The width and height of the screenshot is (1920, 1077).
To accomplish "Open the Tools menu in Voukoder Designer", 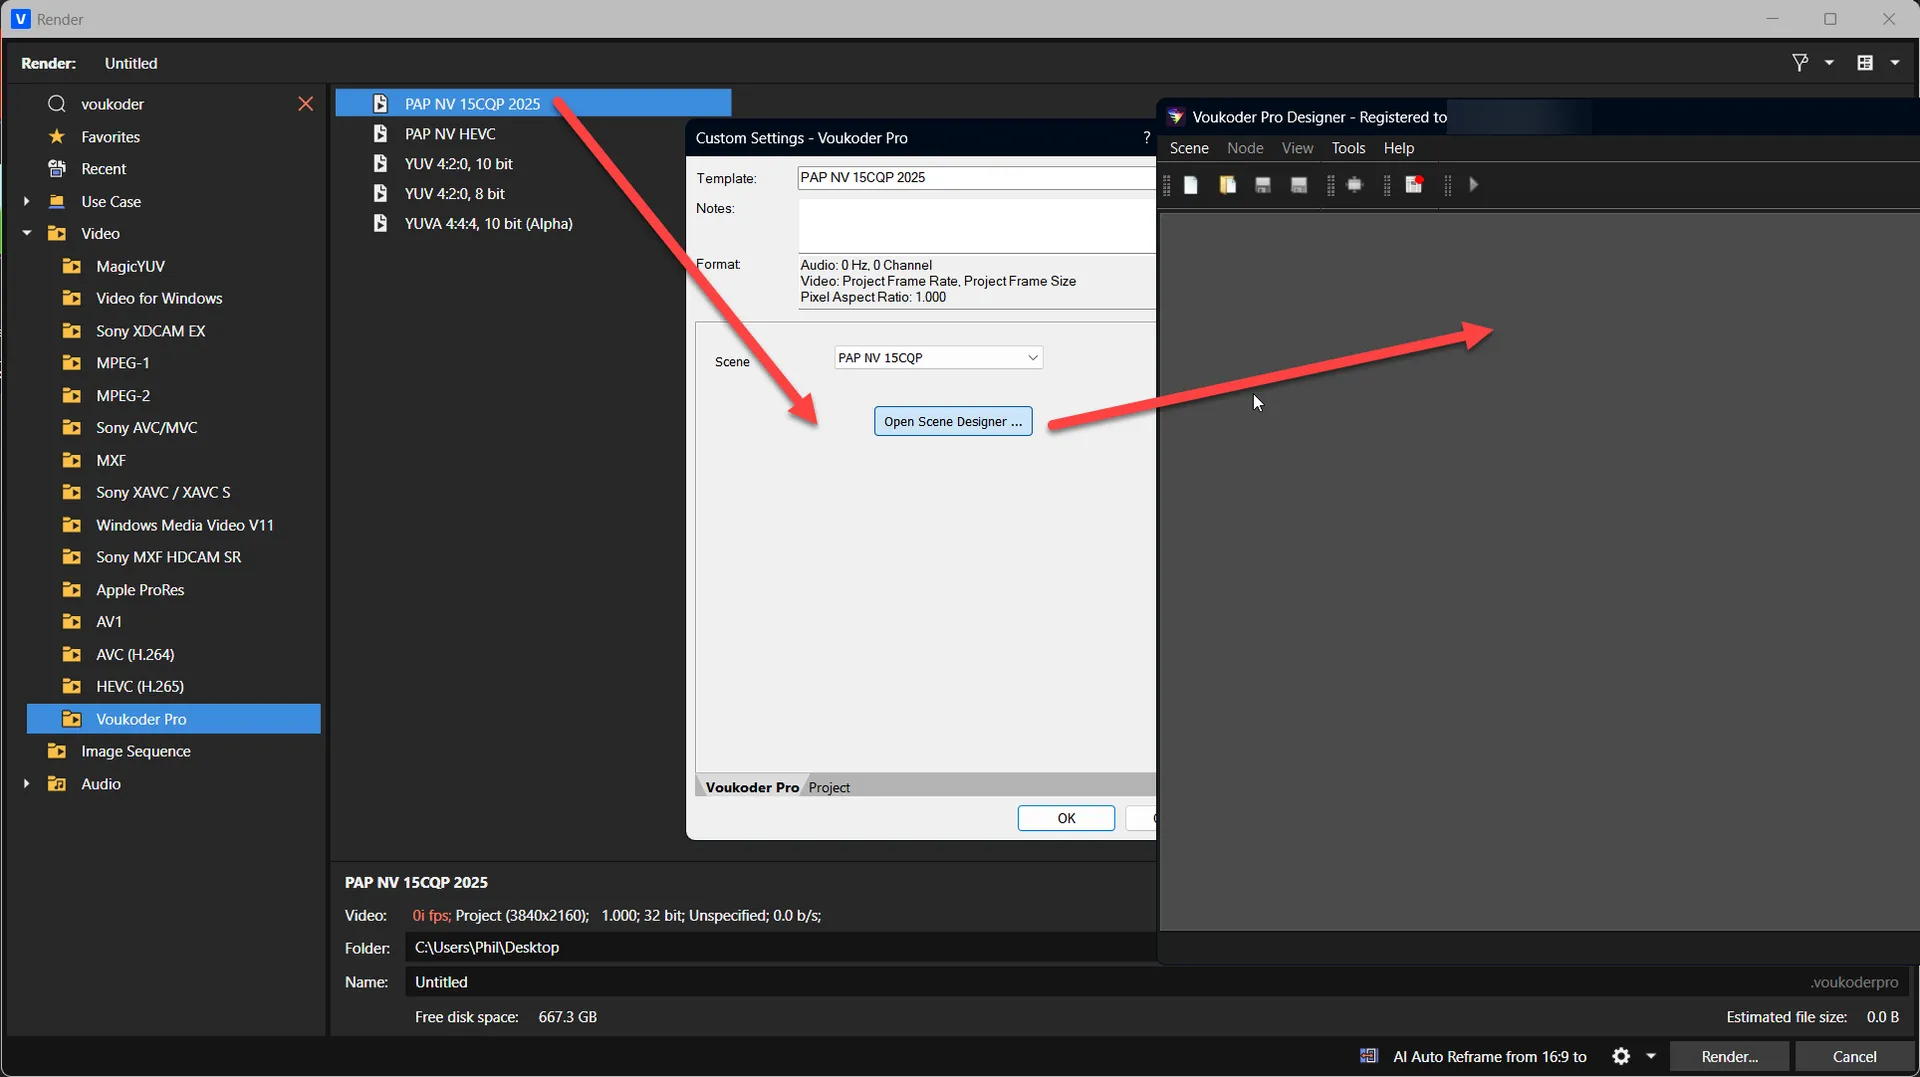I will click(x=1348, y=148).
